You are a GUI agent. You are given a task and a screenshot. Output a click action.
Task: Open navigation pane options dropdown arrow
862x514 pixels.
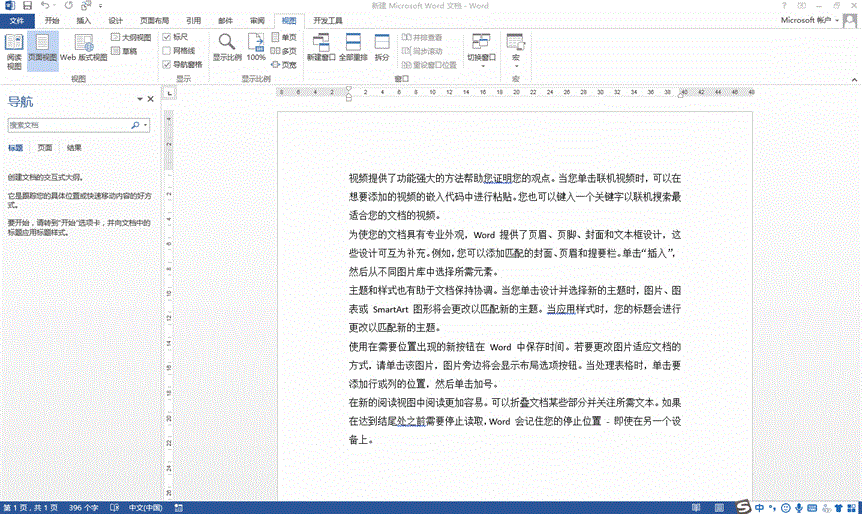[140, 100]
